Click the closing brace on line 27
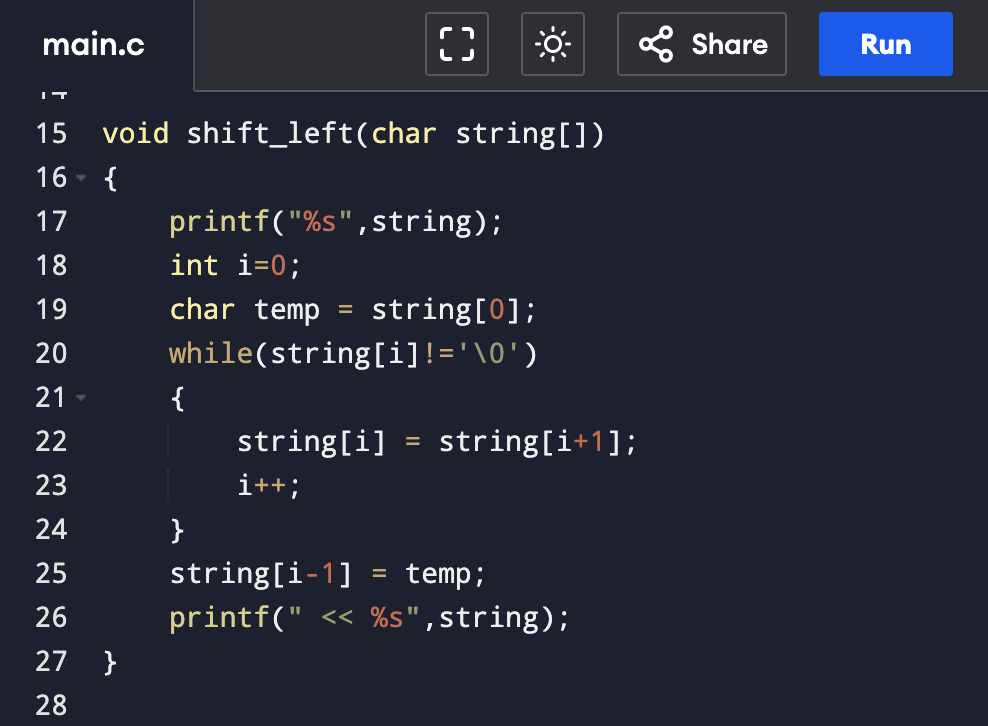The width and height of the screenshot is (988, 726). point(110,662)
